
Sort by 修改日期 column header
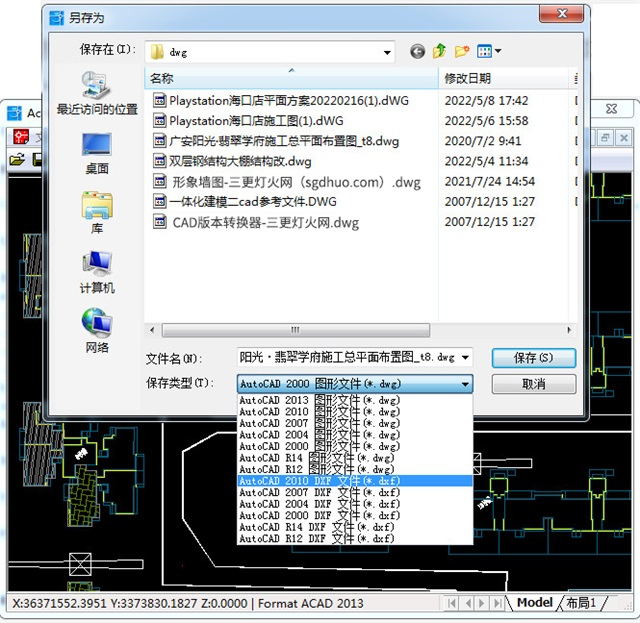click(x=503, y=78)
